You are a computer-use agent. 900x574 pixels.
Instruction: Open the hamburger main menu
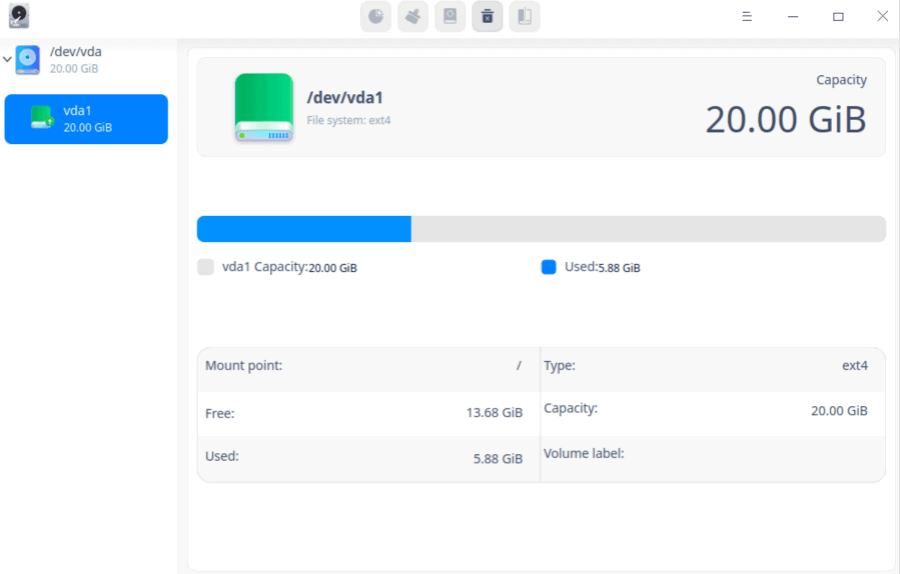(x=747, y=17)
